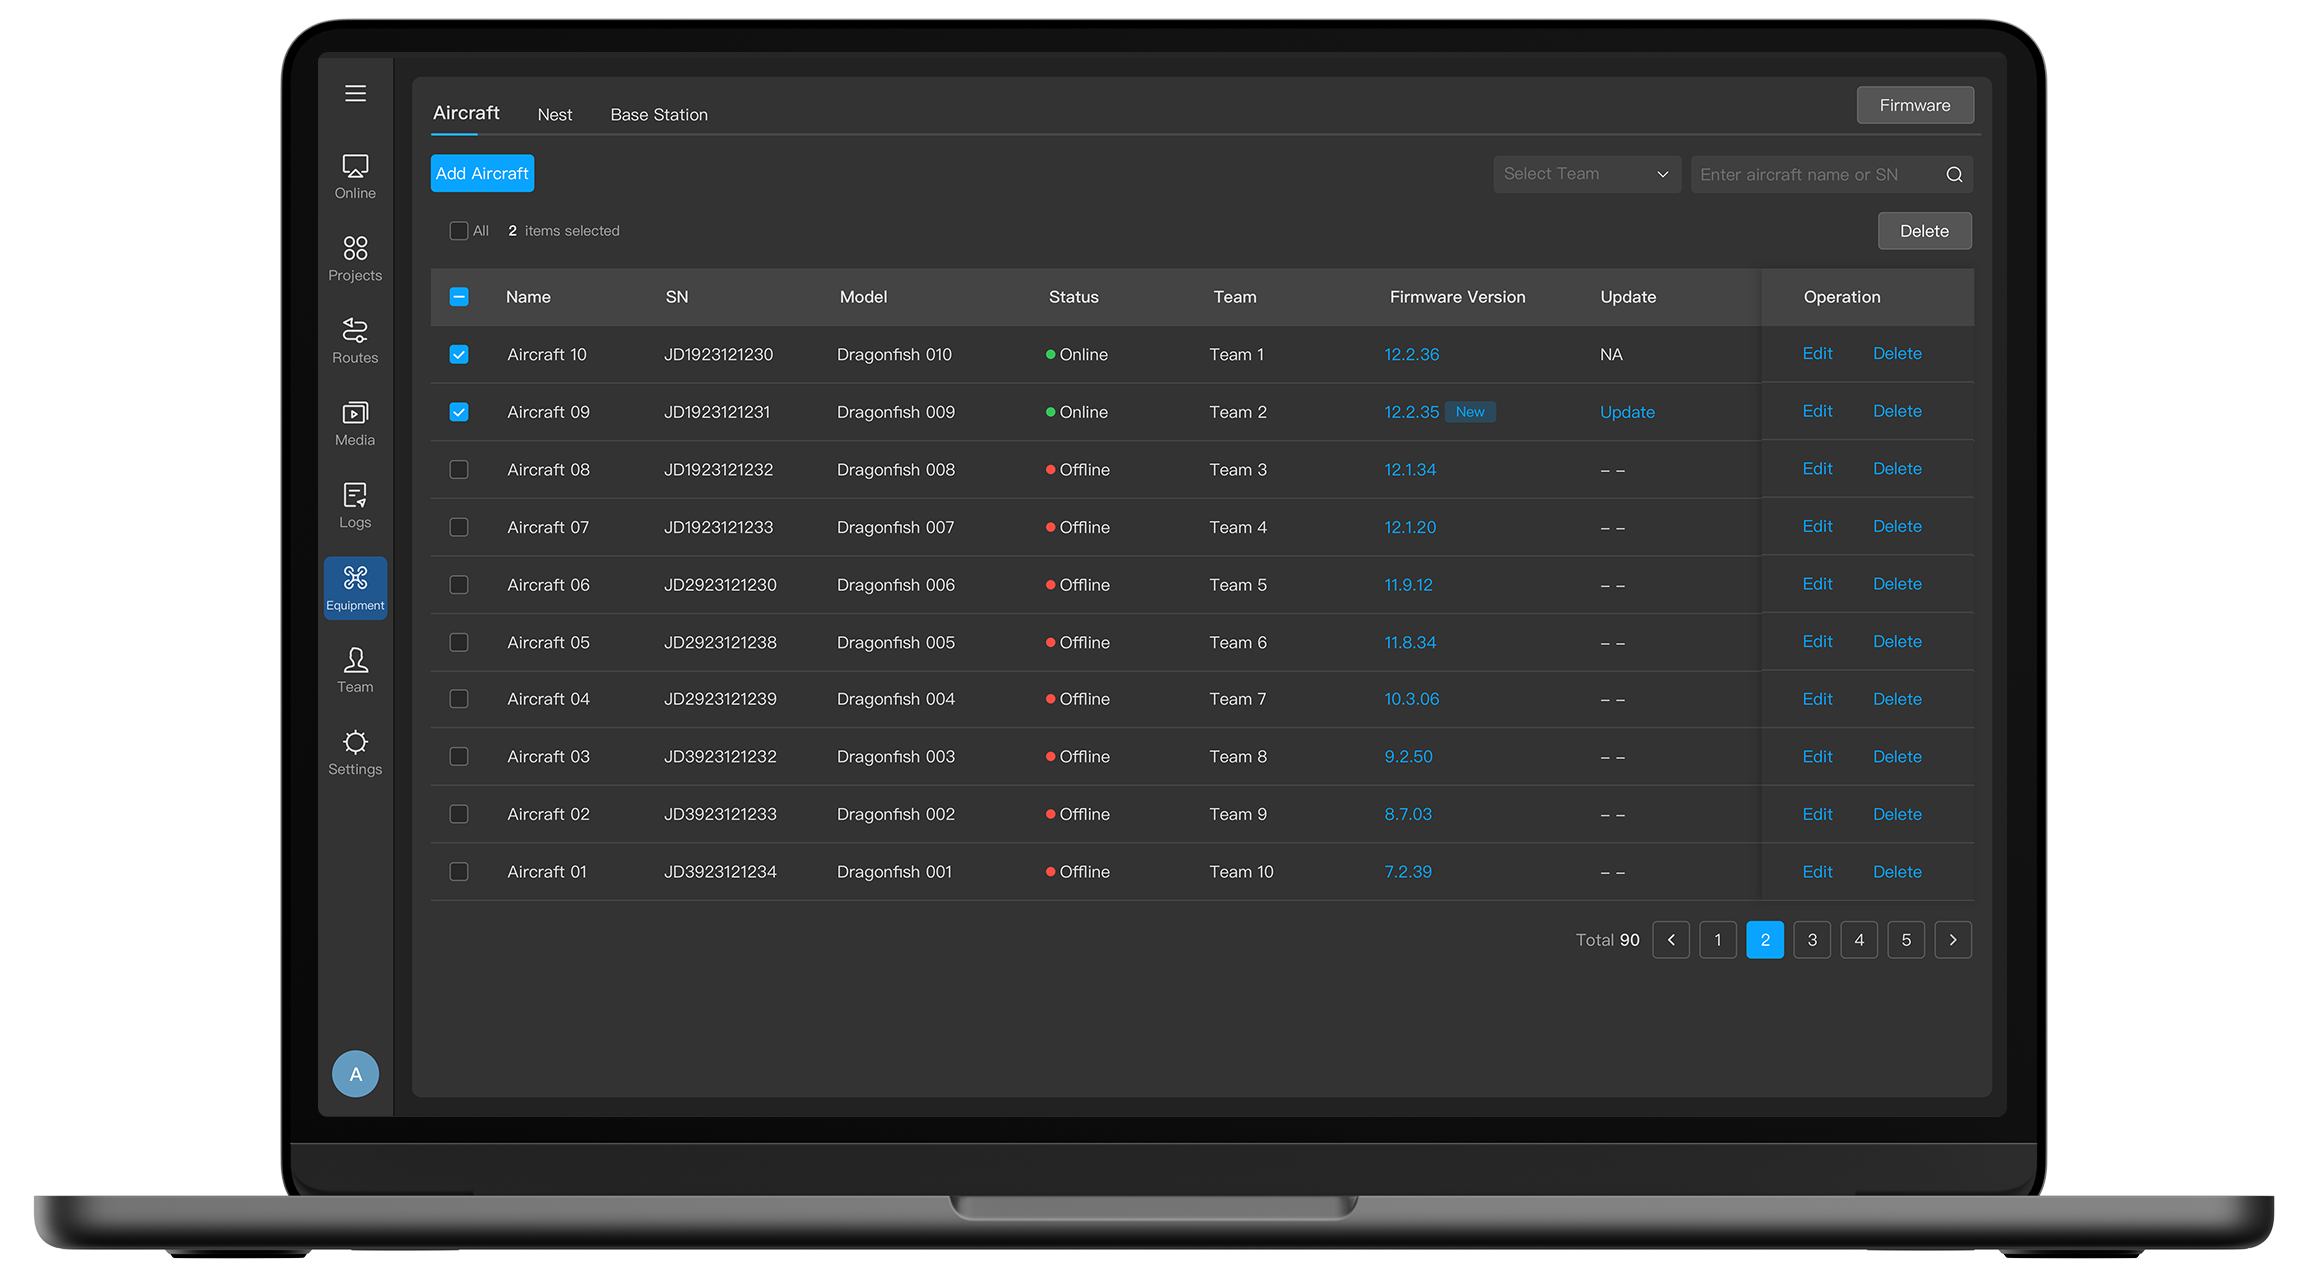Open the Projects sidebar icon
The image size is (2306, 1278).
[355, 258]
